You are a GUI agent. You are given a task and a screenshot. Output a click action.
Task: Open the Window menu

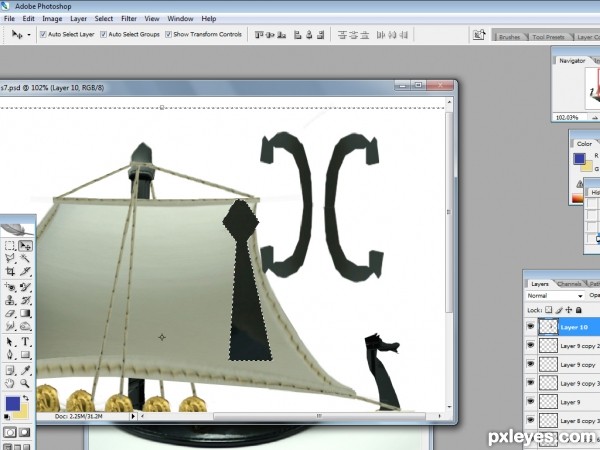tap(180, 18)
